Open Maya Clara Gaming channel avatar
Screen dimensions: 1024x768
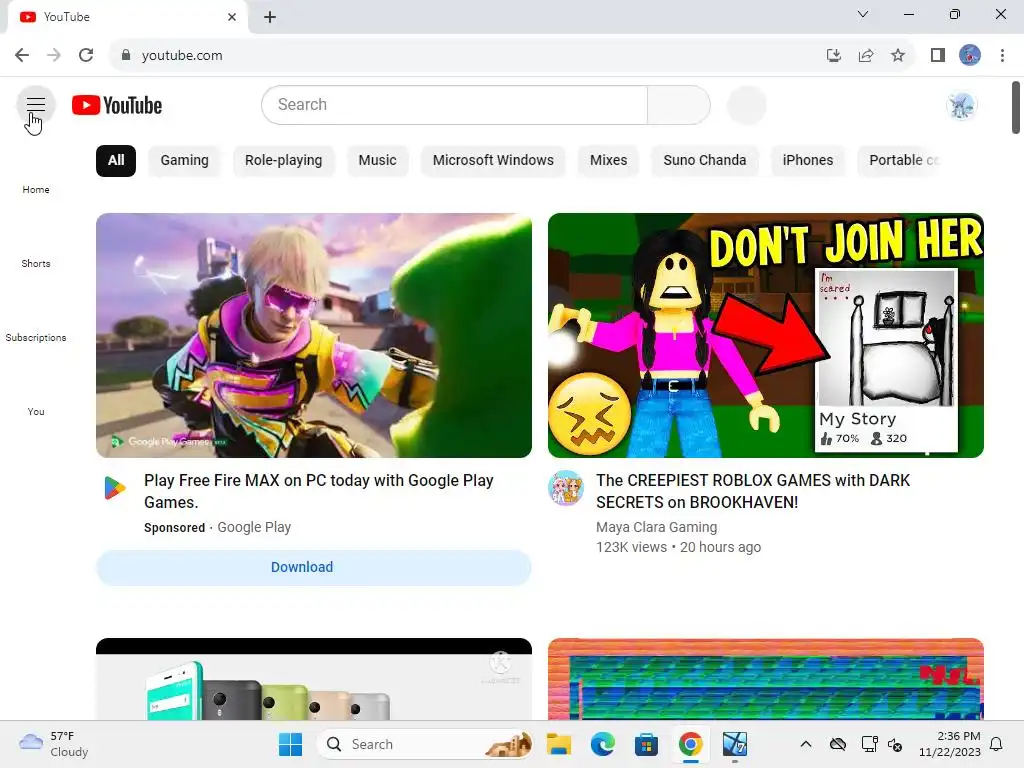click(x=566, y=488)
